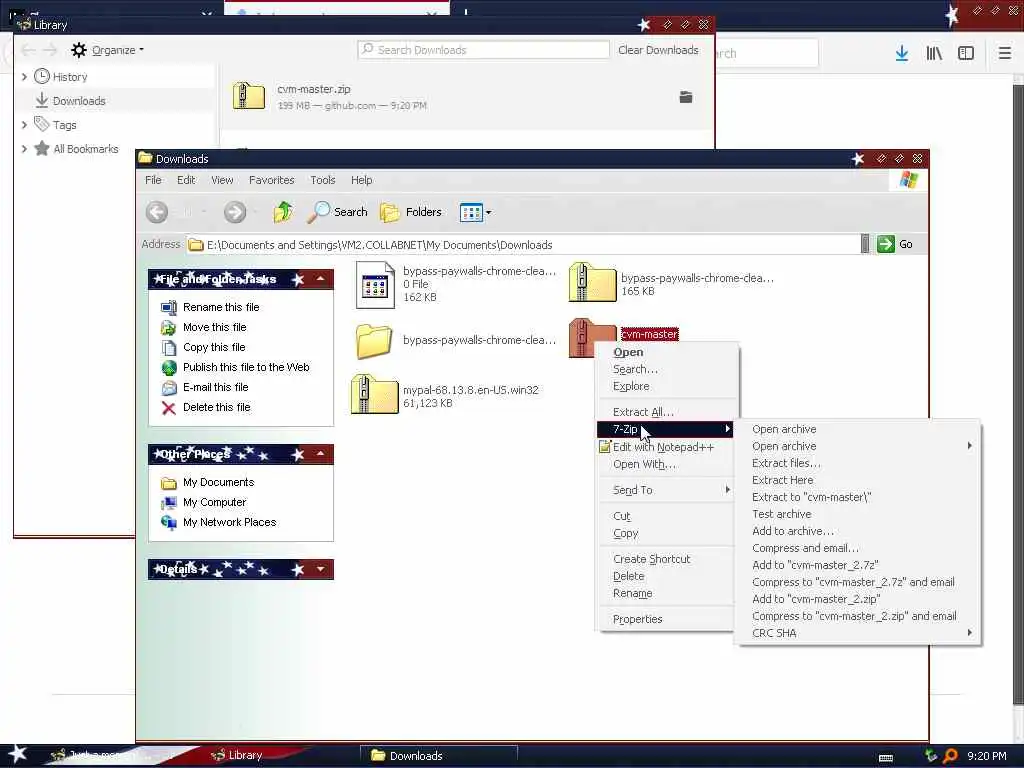Choose Extract Here in 7-Zip submenu
1024x768 pixels.
click(x=782, y=480)
